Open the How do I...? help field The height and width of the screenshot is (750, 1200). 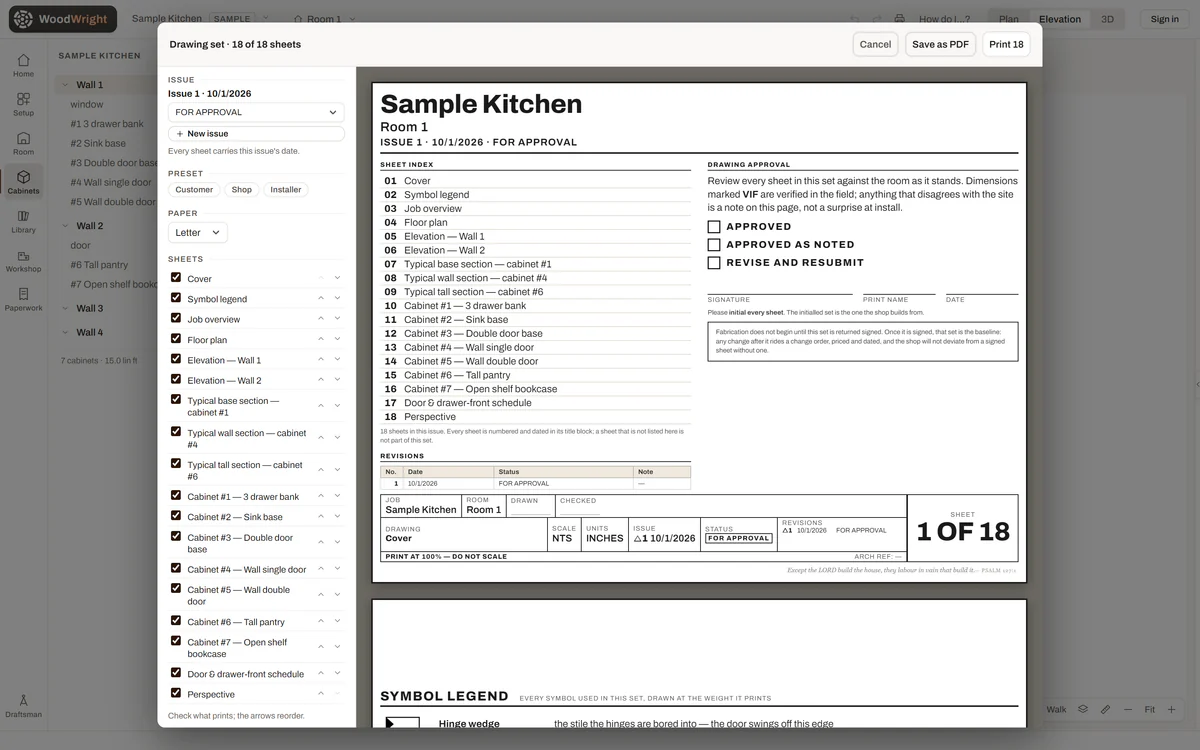pyautogui.click(x=944, y=19)
